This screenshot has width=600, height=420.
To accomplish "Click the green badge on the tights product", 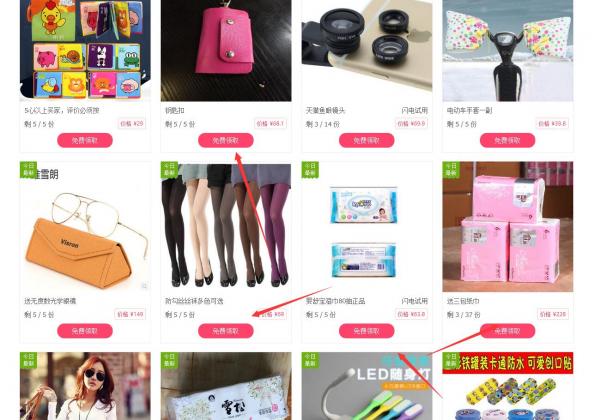I will (x=169, y=169).
